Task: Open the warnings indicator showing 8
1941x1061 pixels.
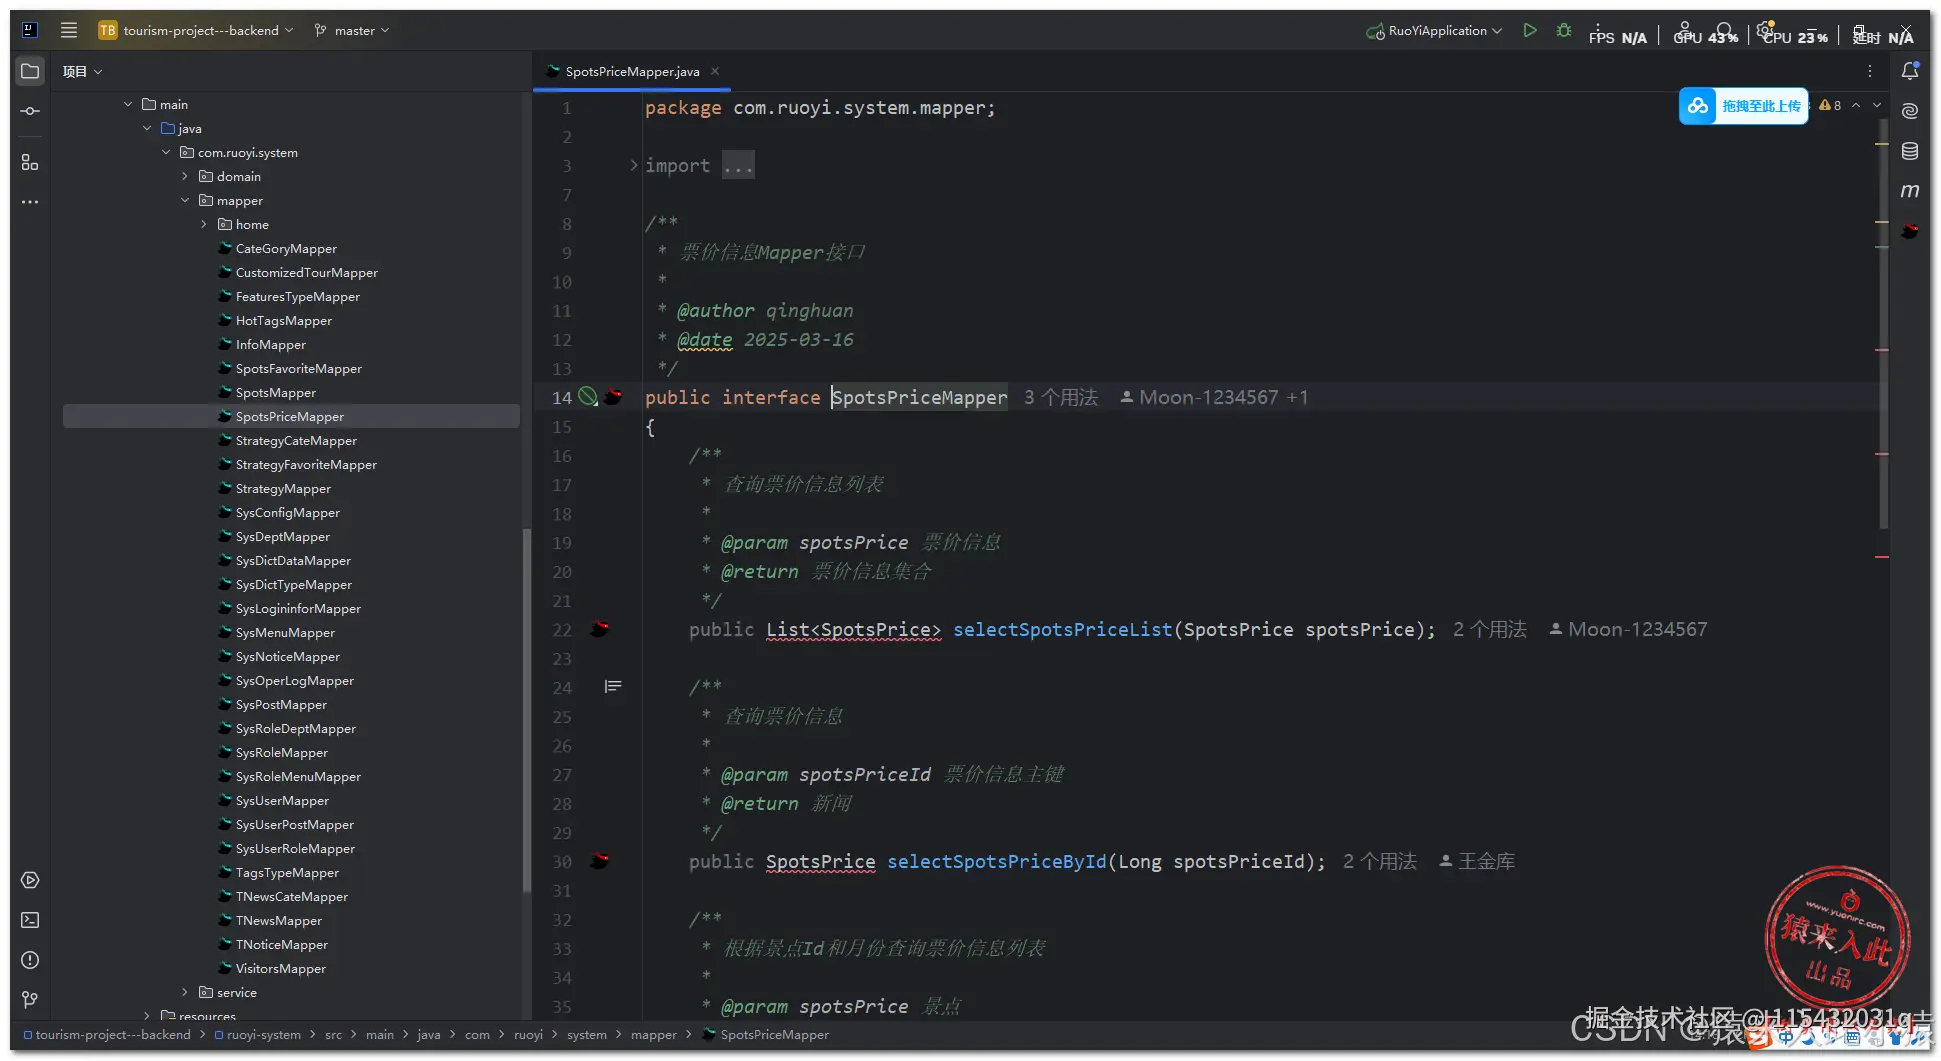Action: click(1830, 105)
